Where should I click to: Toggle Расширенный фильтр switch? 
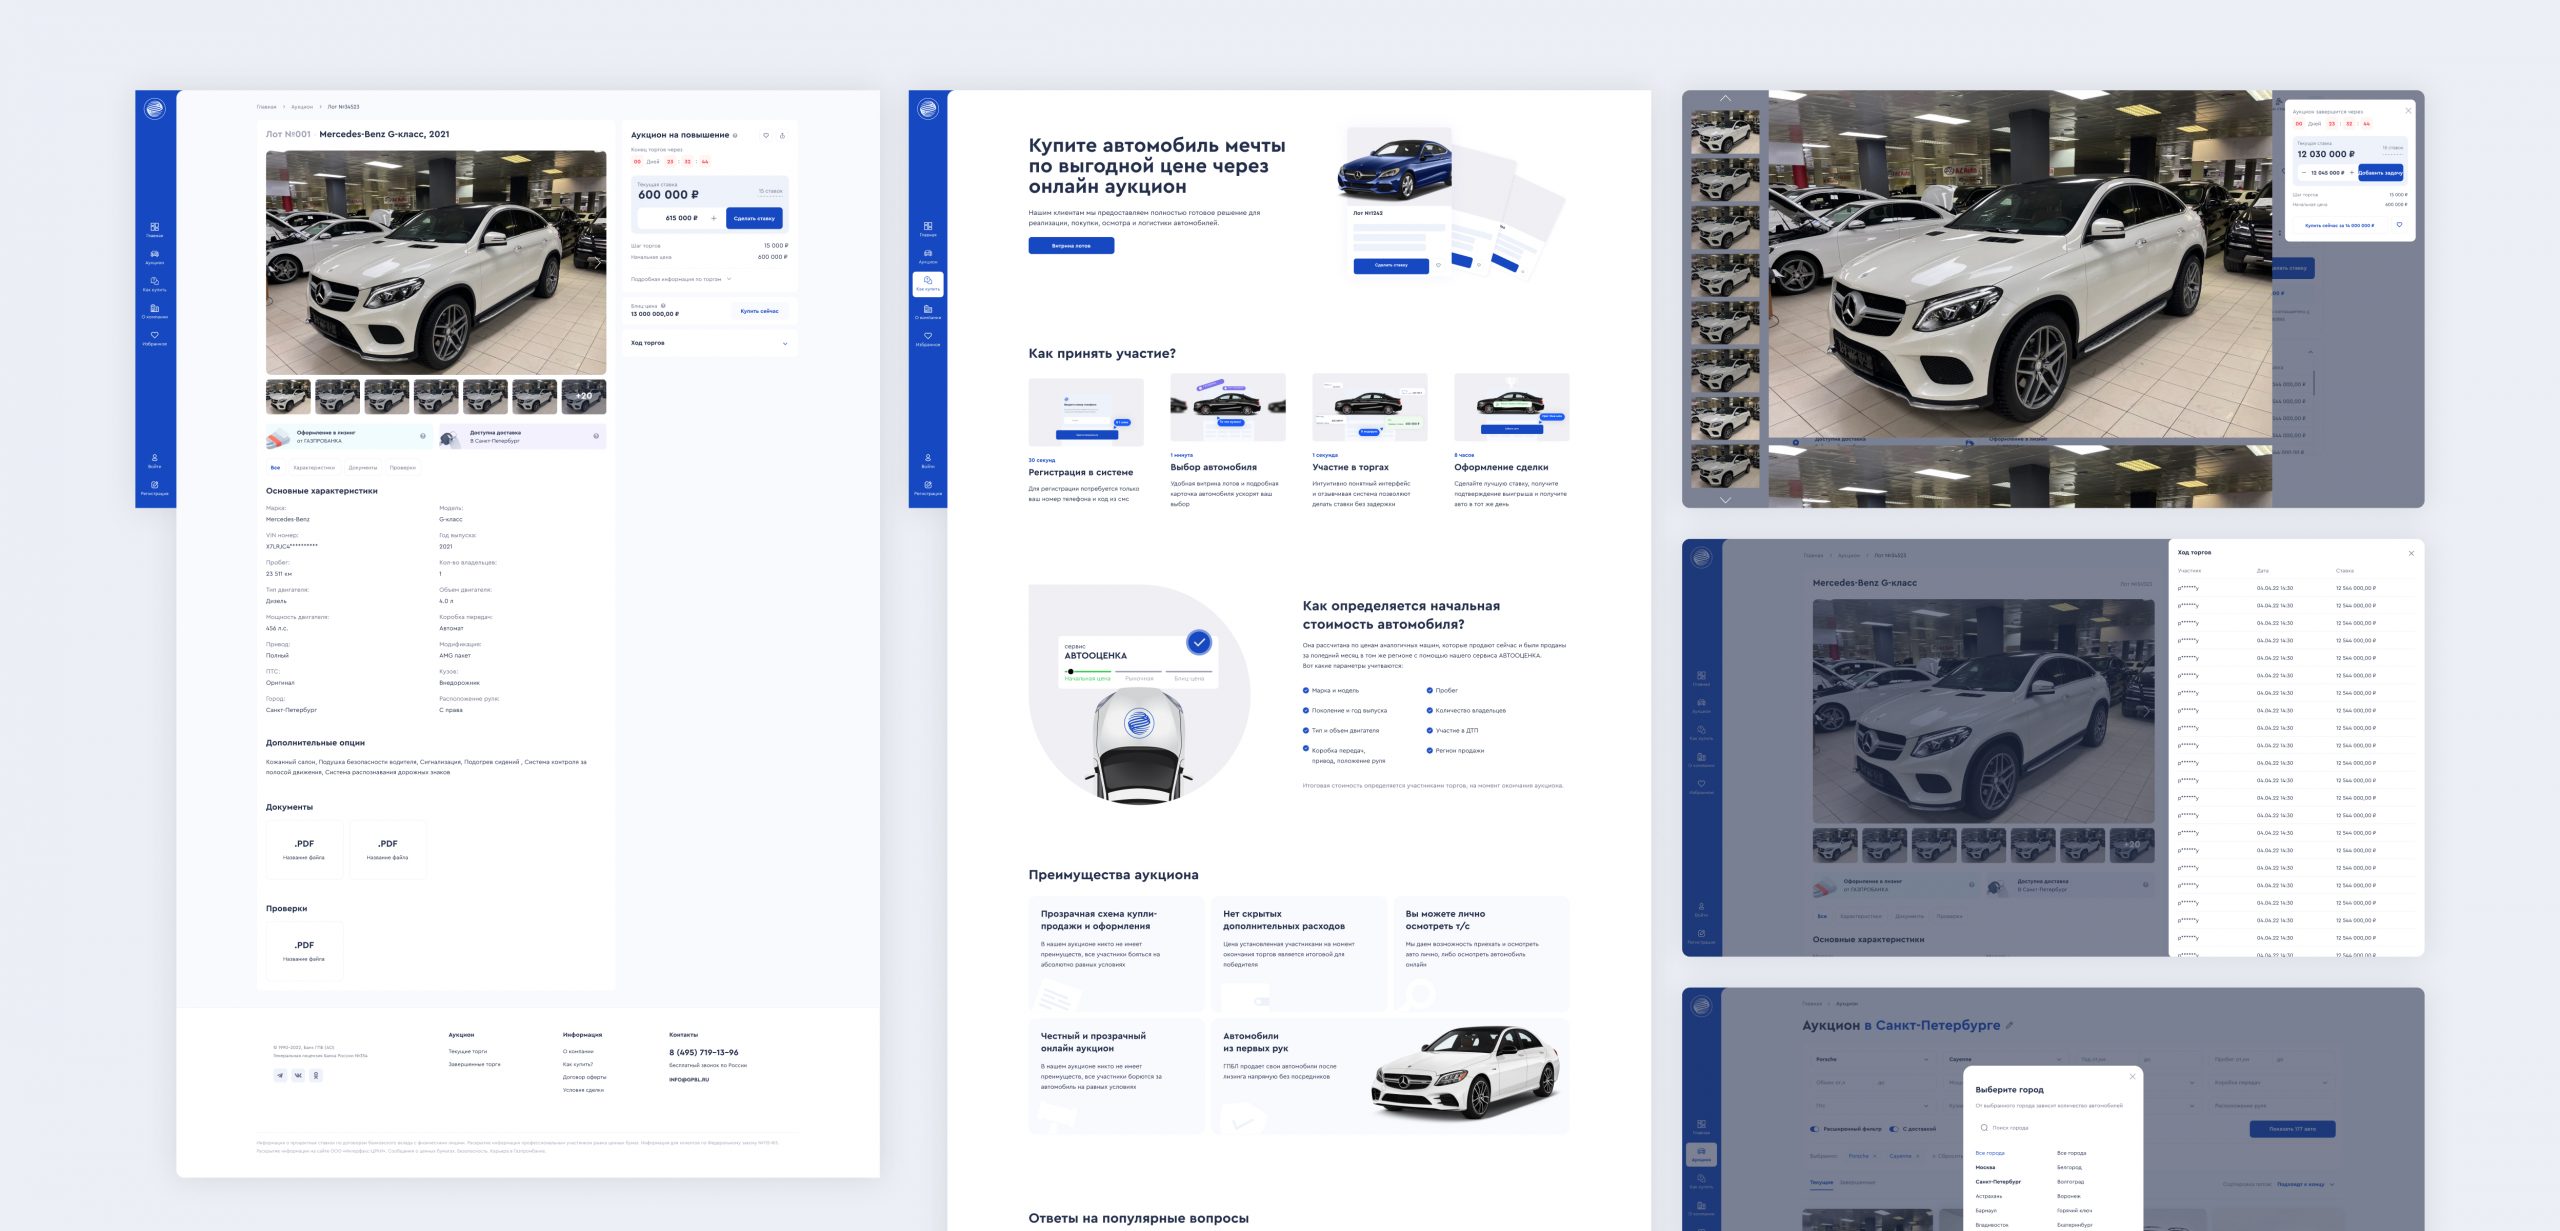coord(1815,1129)
